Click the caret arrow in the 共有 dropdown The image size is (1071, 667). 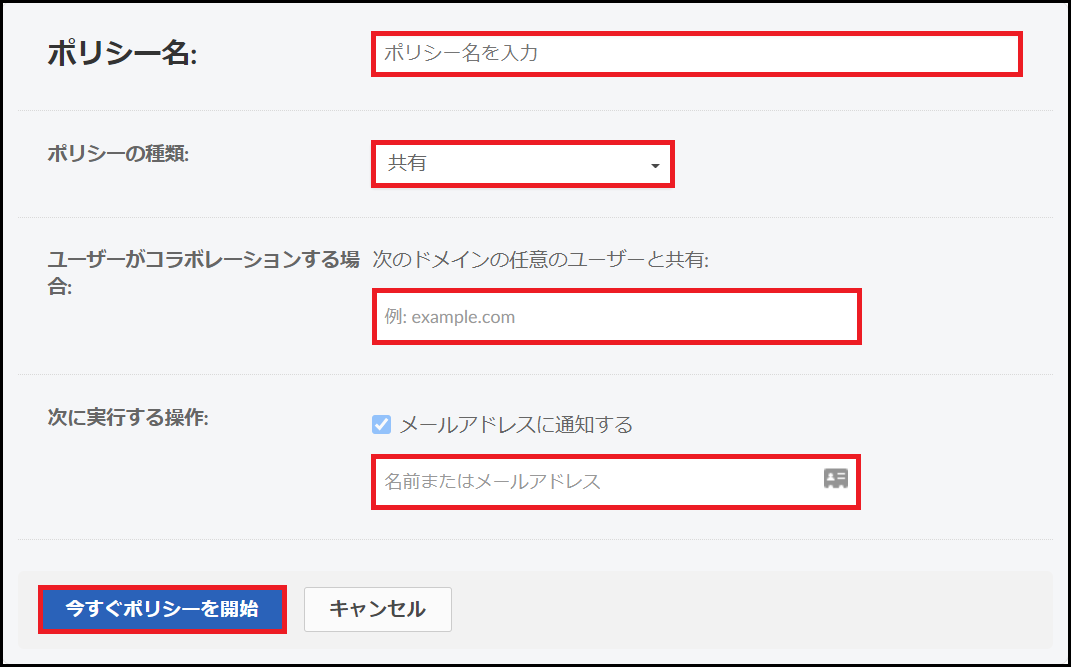655,166
